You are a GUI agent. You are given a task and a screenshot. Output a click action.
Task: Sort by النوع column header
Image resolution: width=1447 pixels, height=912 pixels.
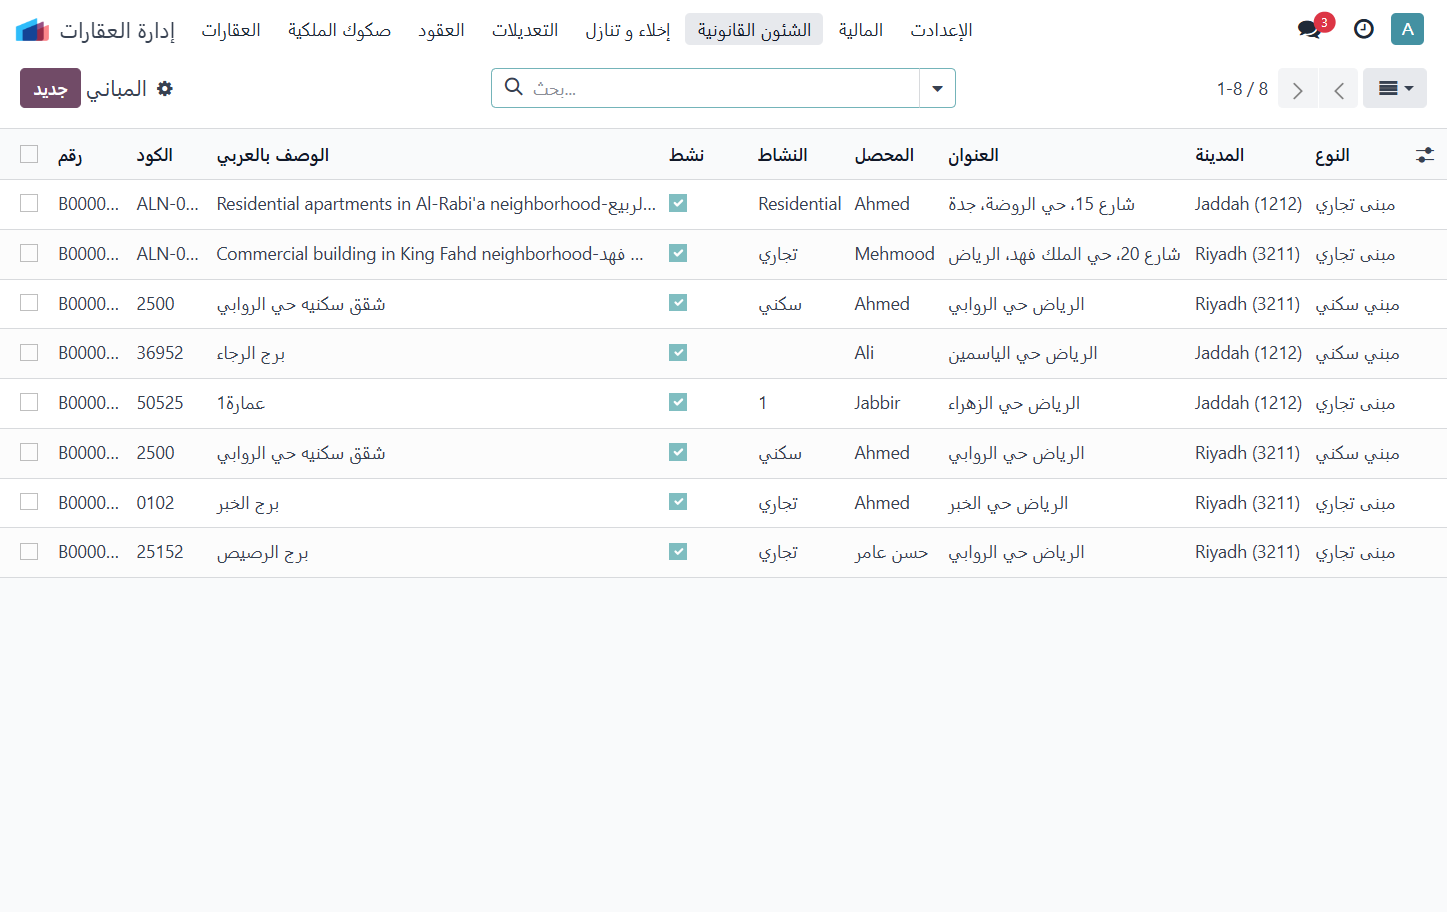1332,155
